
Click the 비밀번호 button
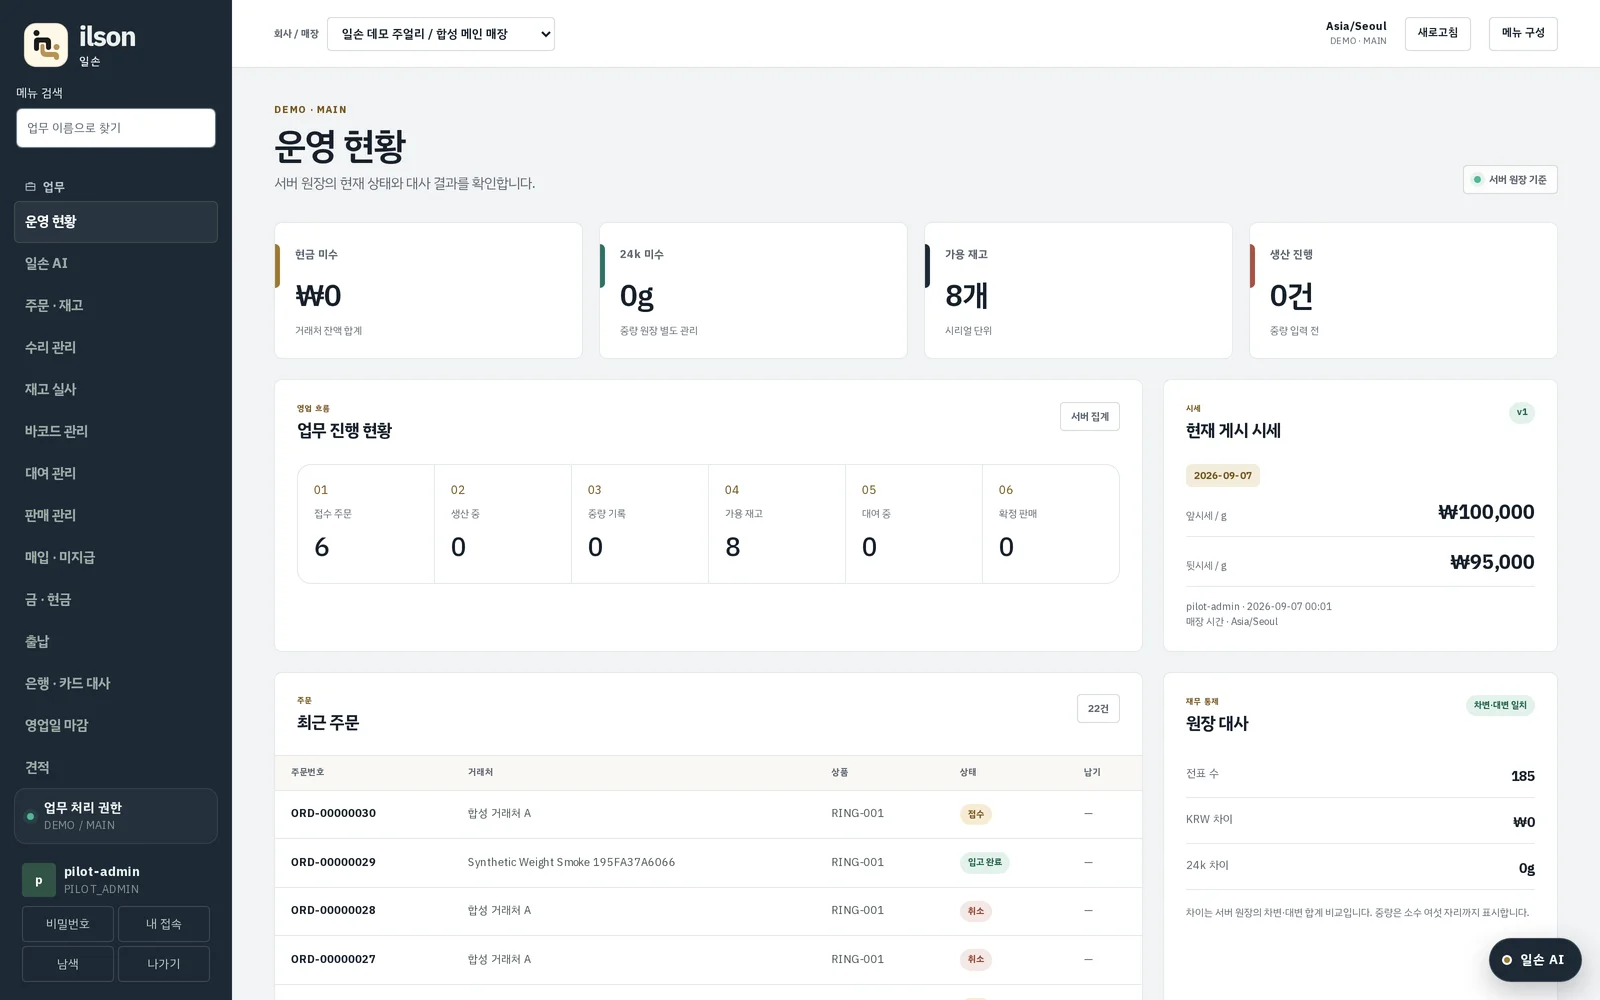(68, 924)
